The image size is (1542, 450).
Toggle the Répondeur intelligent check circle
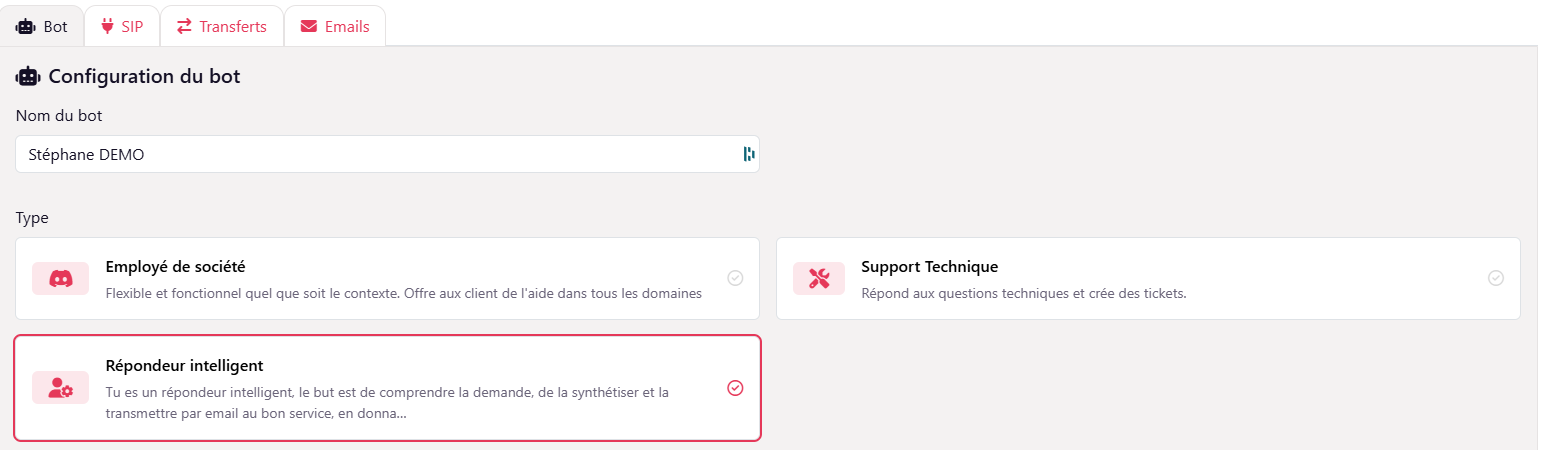(x=735, y=388)
